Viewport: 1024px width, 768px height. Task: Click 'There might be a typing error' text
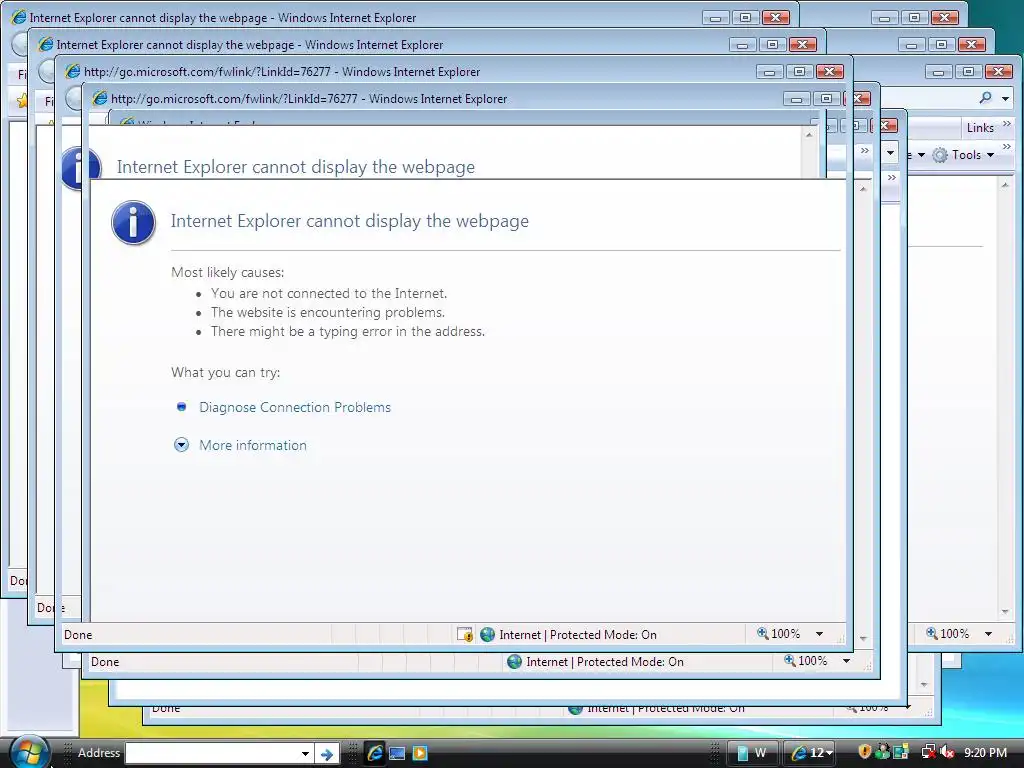(347, 332)
